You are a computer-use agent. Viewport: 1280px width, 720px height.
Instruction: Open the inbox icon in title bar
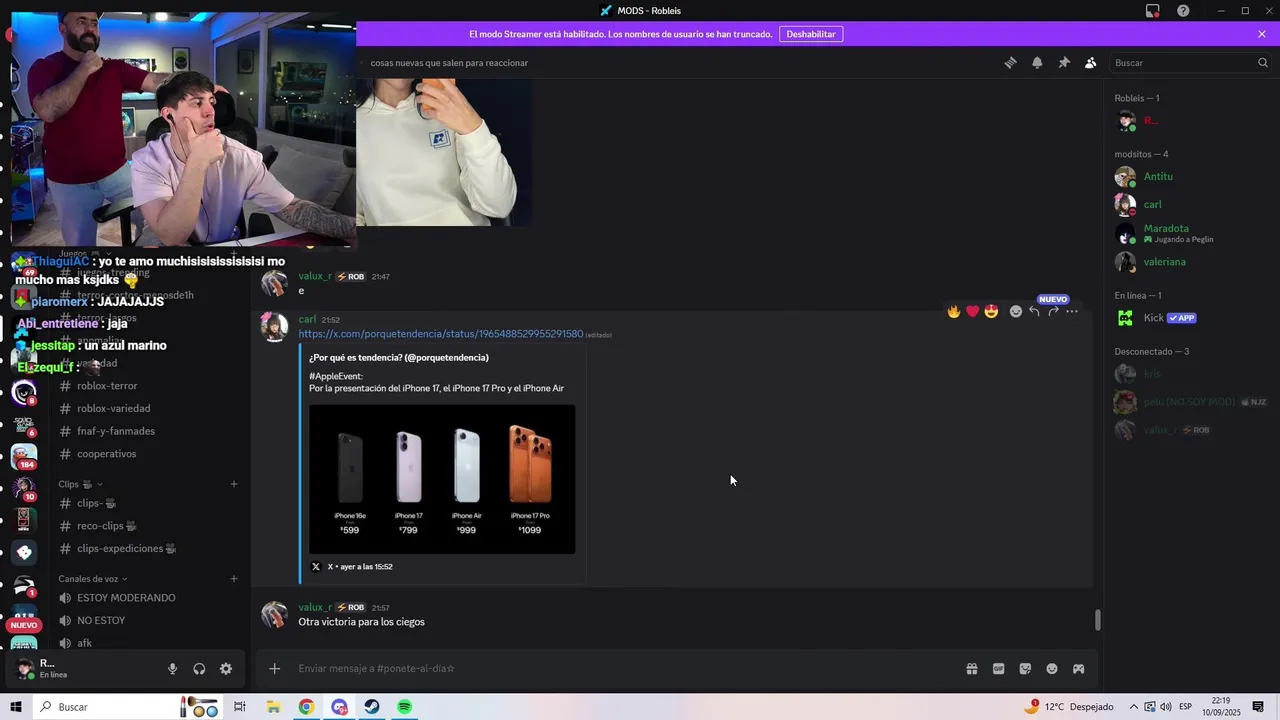(1153, 11)
